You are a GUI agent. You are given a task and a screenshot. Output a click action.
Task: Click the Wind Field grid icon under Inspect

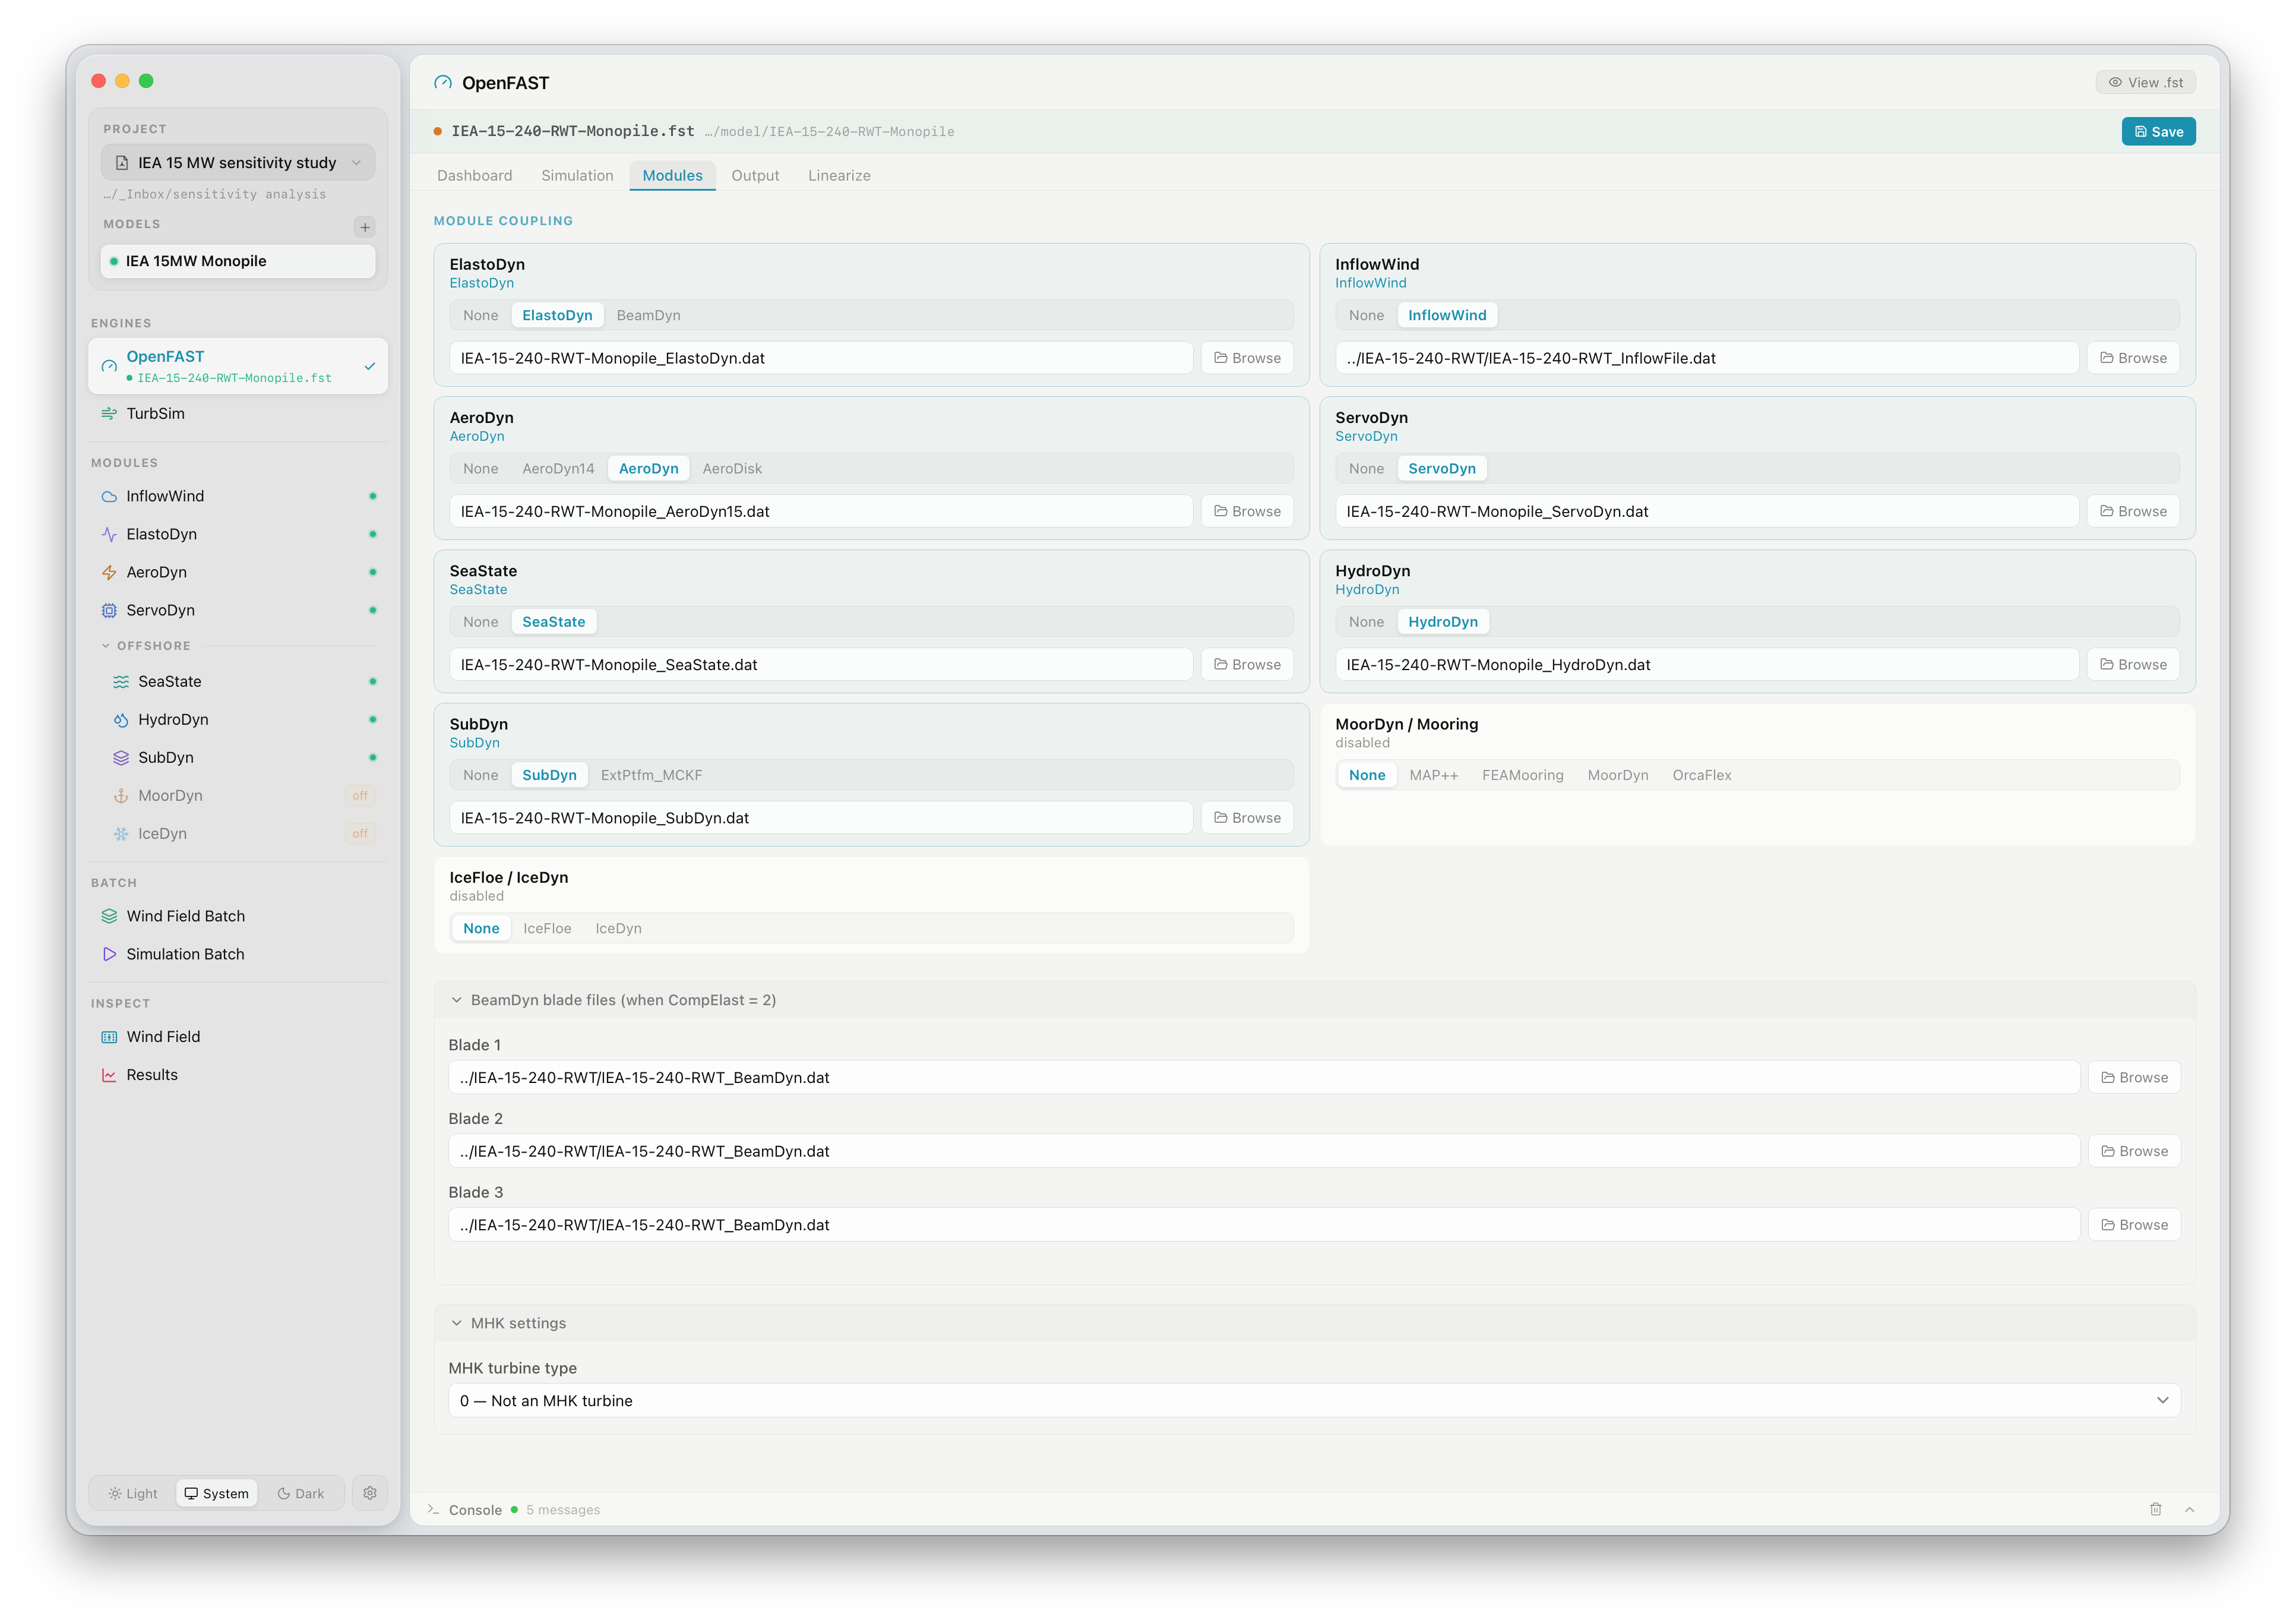[x=109, y=1037]
